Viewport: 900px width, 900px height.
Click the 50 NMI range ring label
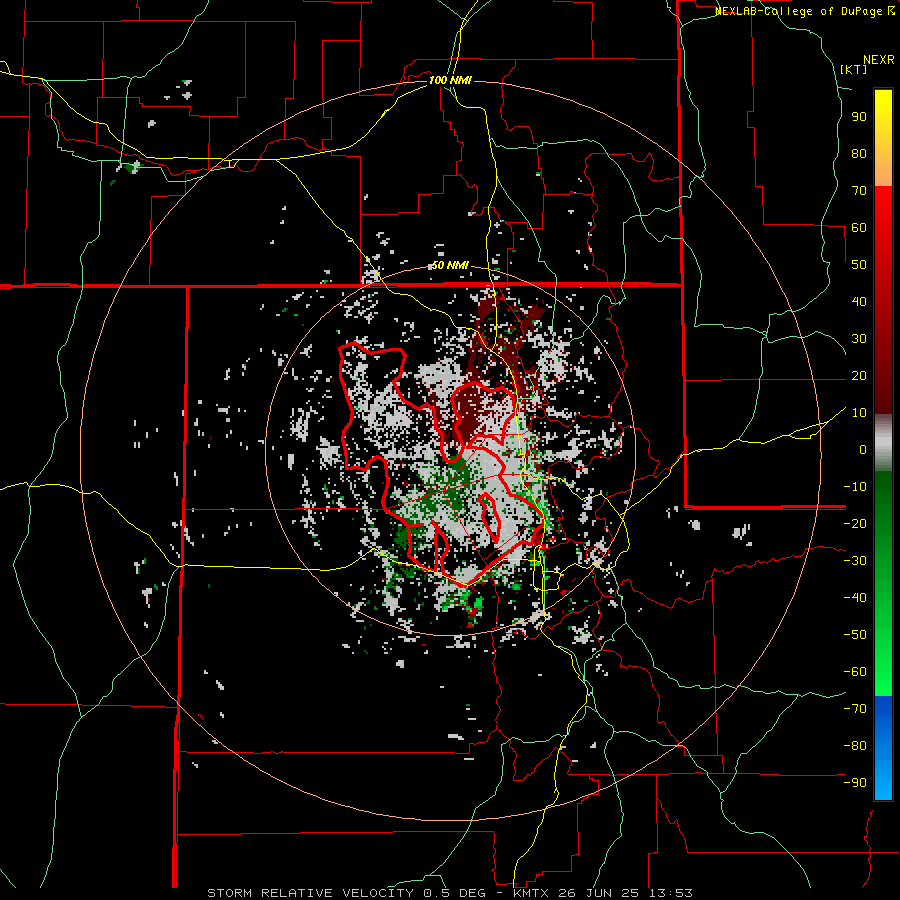coord(450,265)
